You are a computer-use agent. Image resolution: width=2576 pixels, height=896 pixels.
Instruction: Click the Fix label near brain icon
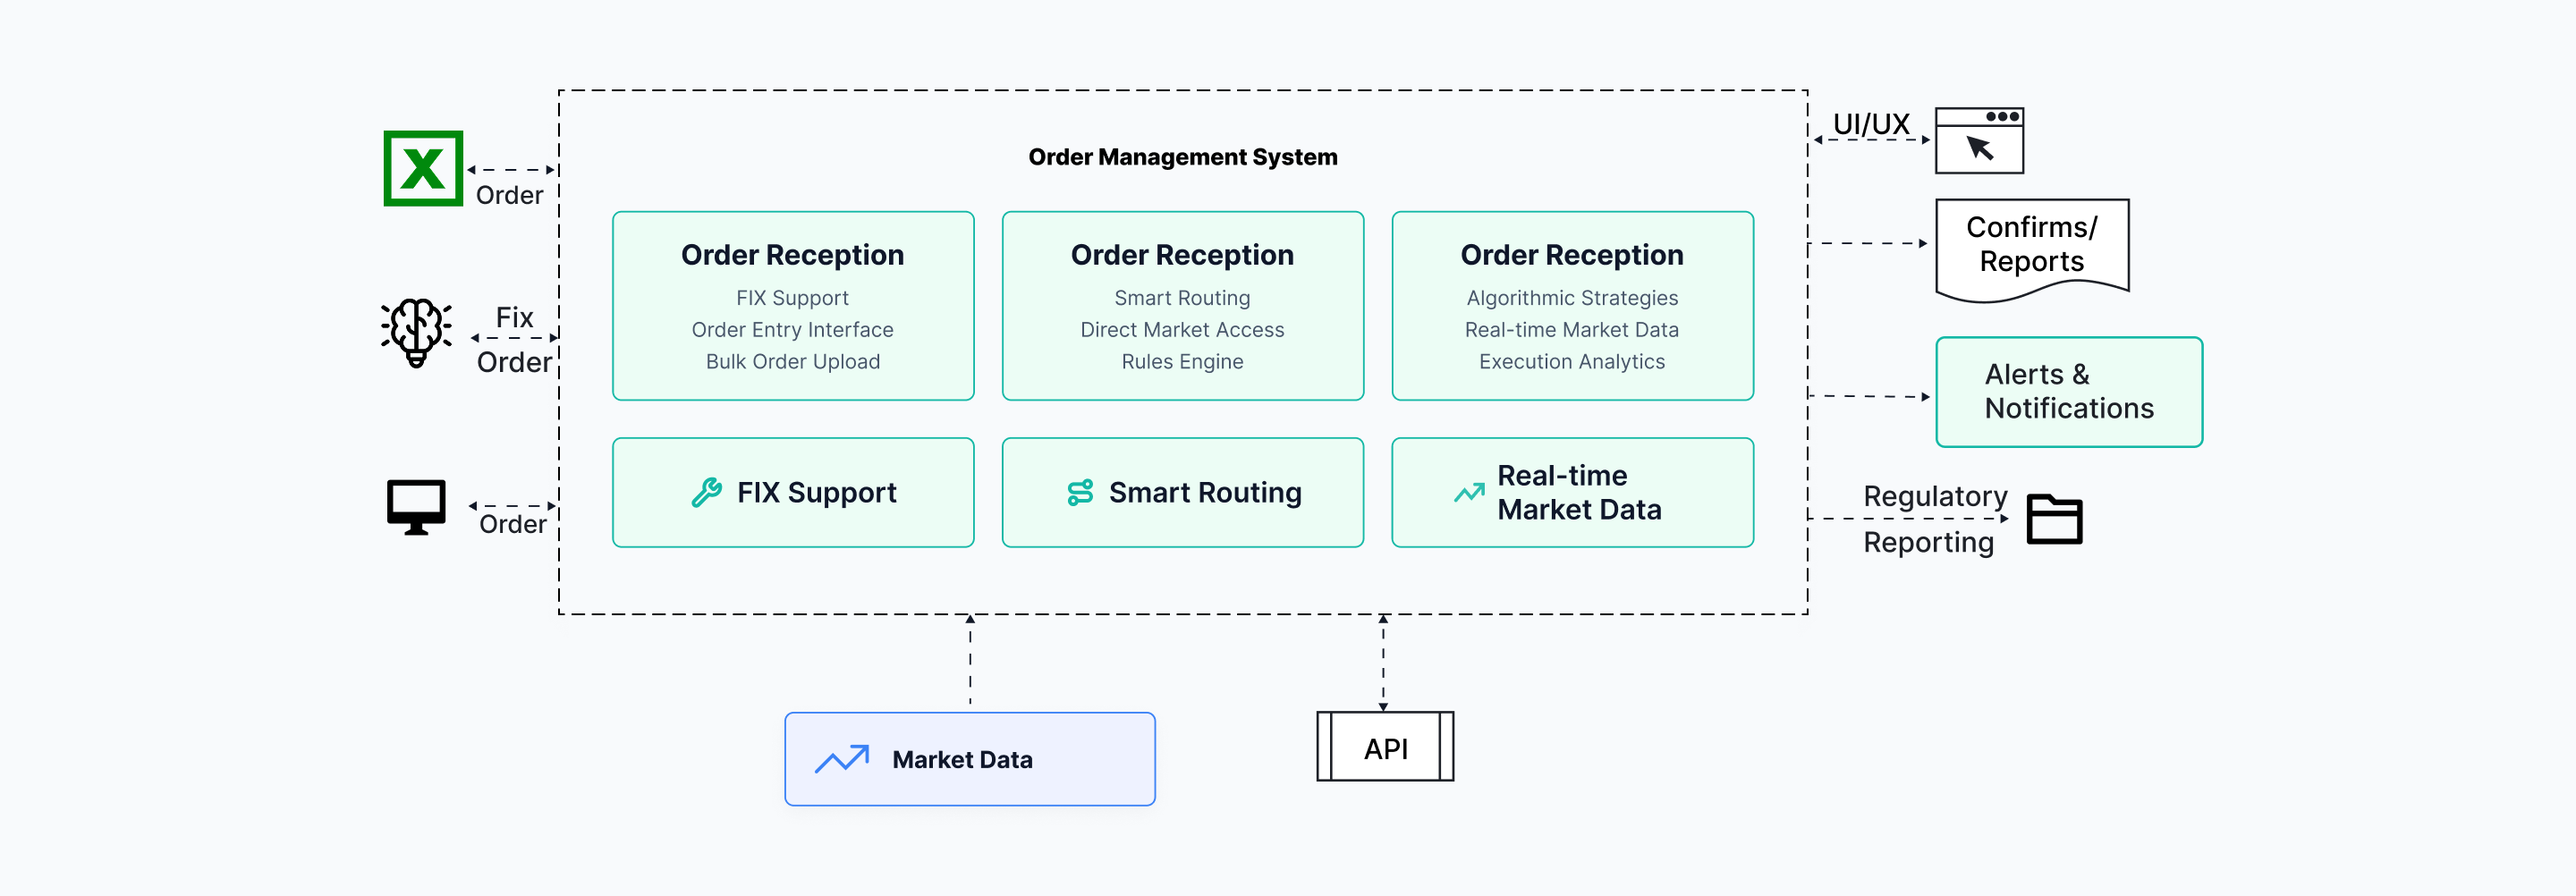point(514,318)
